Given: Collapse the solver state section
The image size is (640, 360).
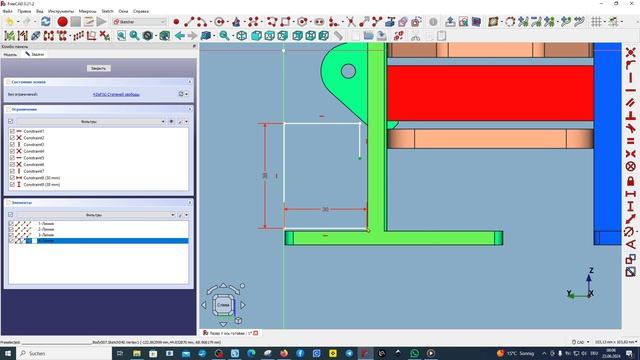Looking at the screenshot, I should (x=189, y=82).
